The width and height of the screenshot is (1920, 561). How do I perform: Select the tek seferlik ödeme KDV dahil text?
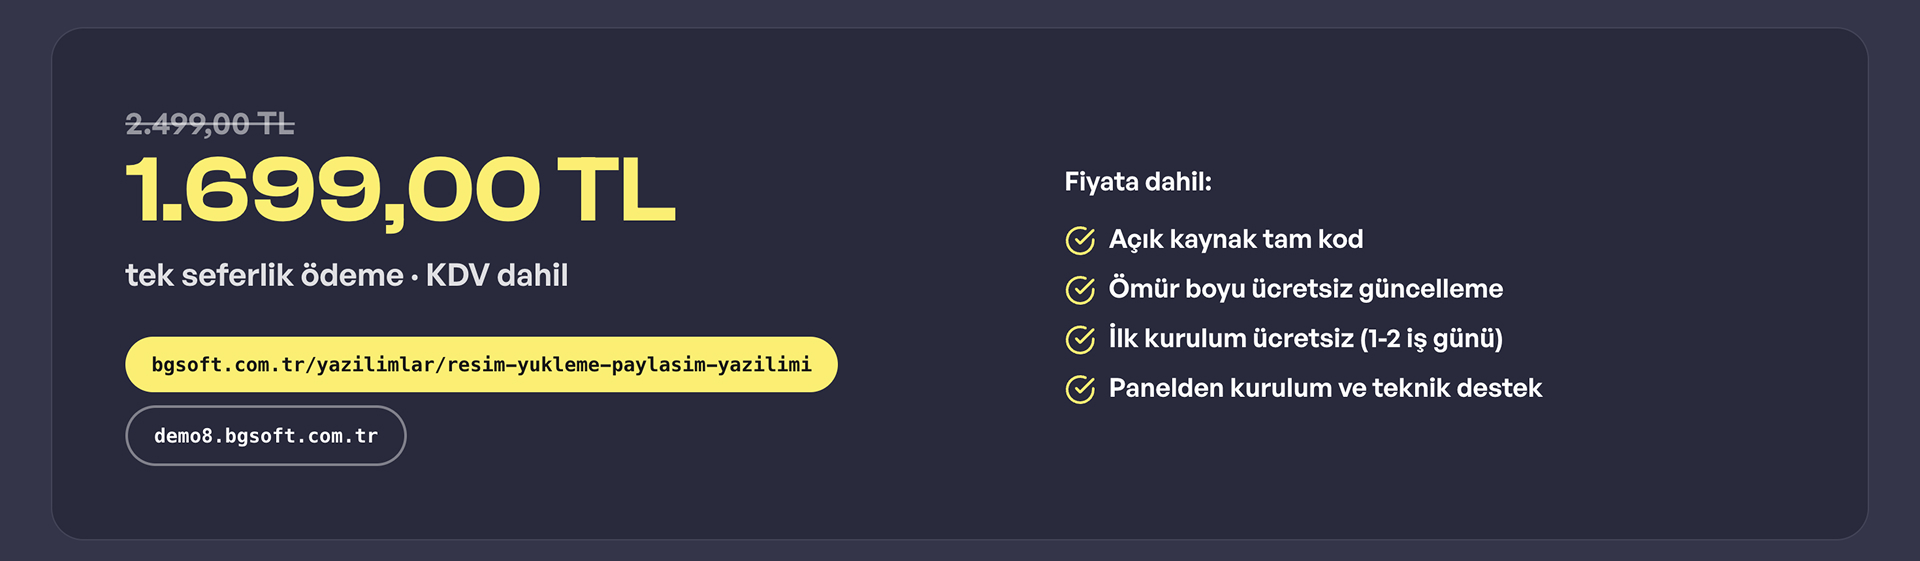[347, 275]
